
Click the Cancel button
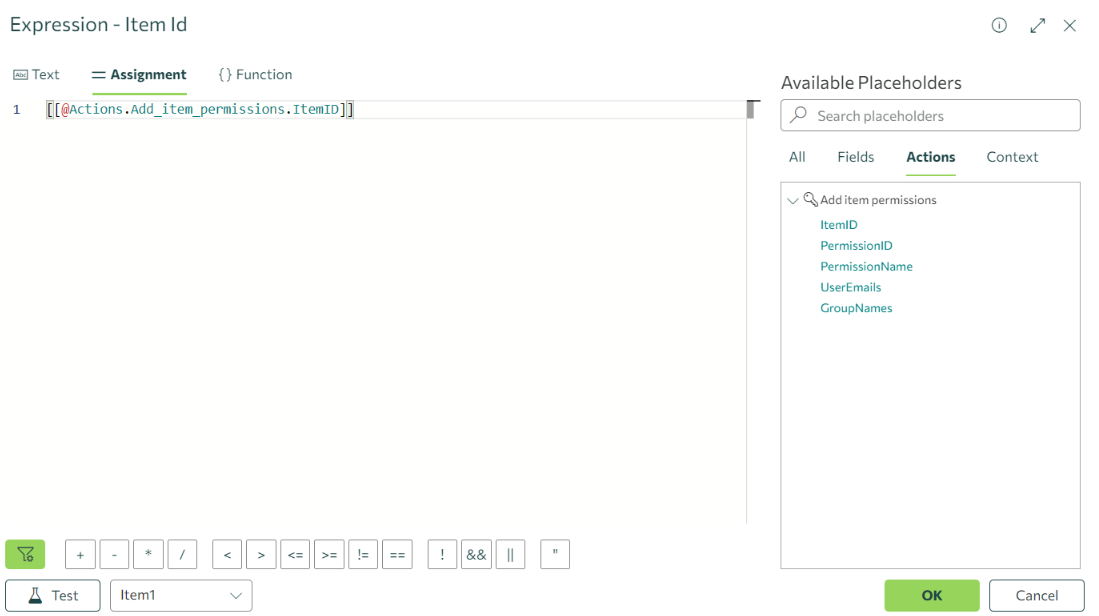[1037, 596]
